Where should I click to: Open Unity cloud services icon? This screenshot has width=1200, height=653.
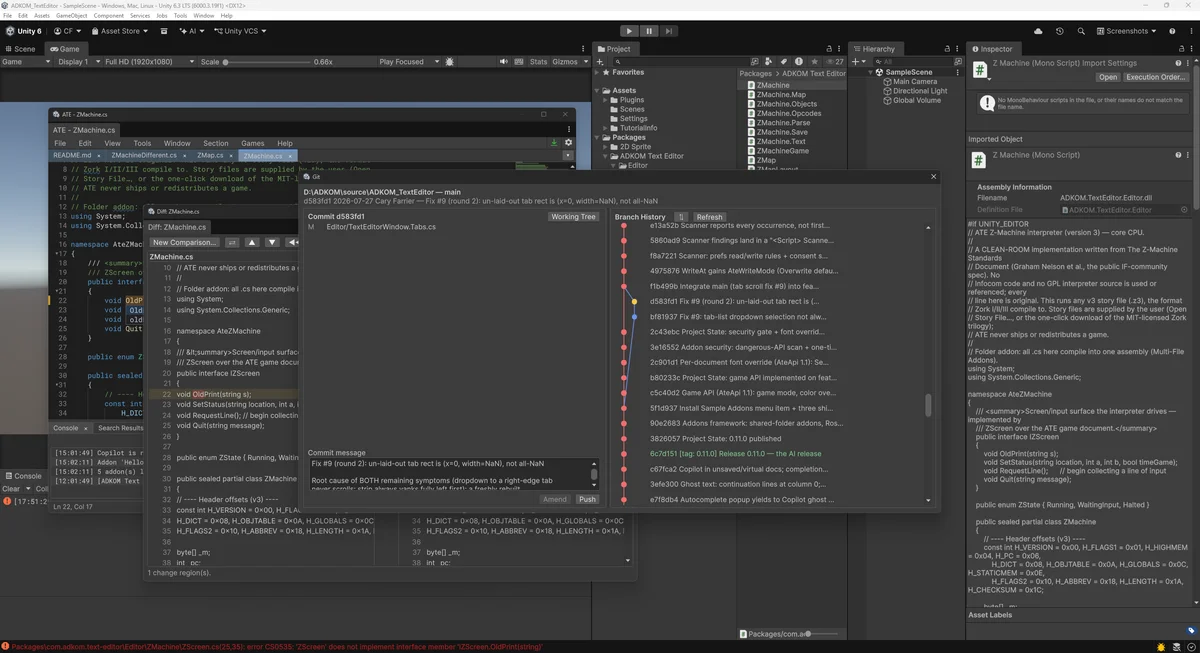[x=1038, y=31]
